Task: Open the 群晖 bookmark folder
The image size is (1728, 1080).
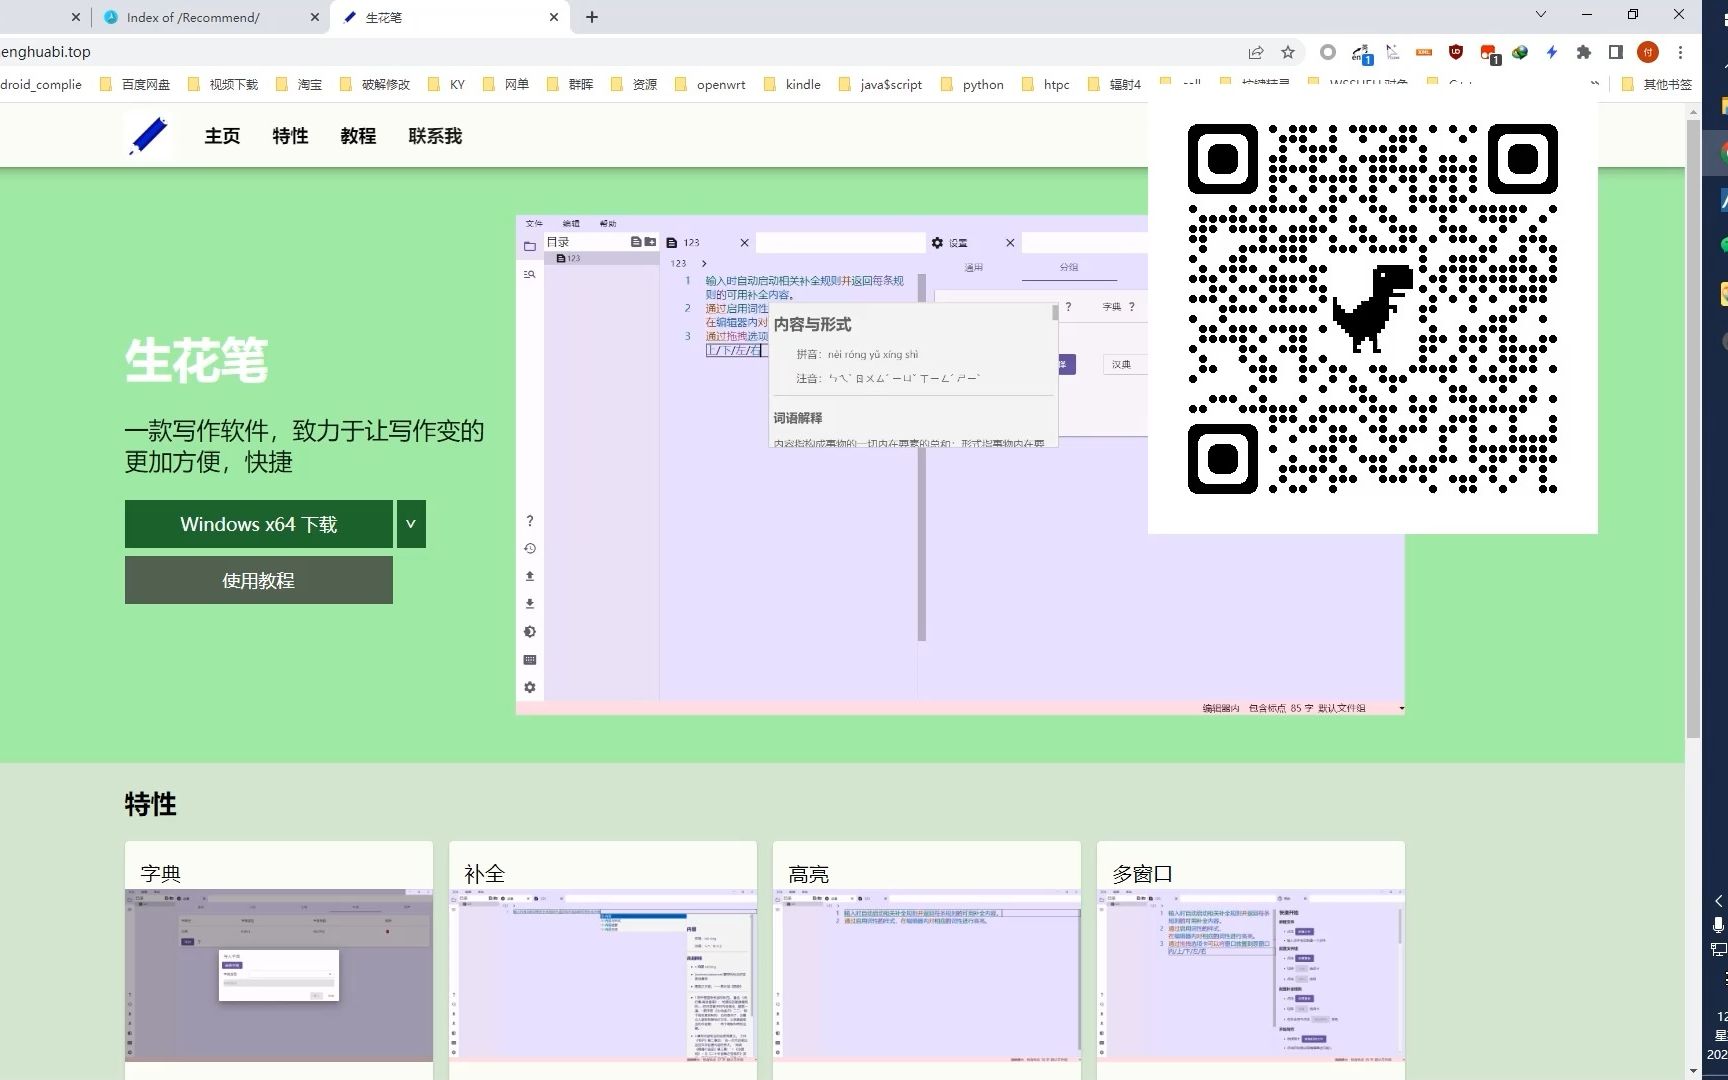Action: (x=569, y=84)
